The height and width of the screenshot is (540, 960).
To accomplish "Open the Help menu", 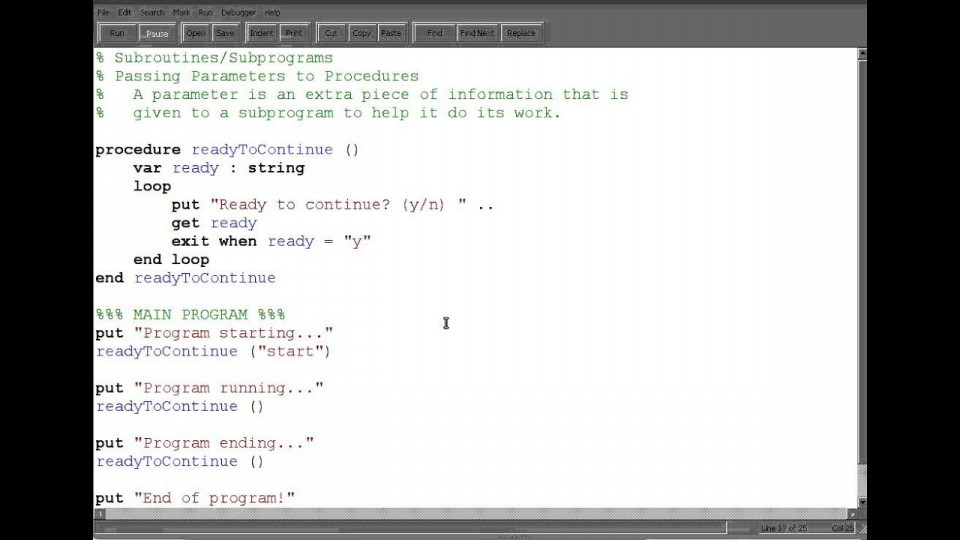I will (x=272, y=12).
